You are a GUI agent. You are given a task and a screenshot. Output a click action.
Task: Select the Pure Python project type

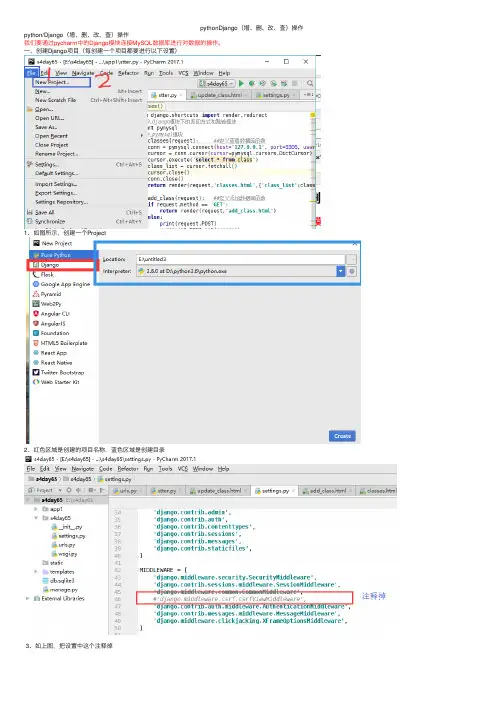point(51,255)
